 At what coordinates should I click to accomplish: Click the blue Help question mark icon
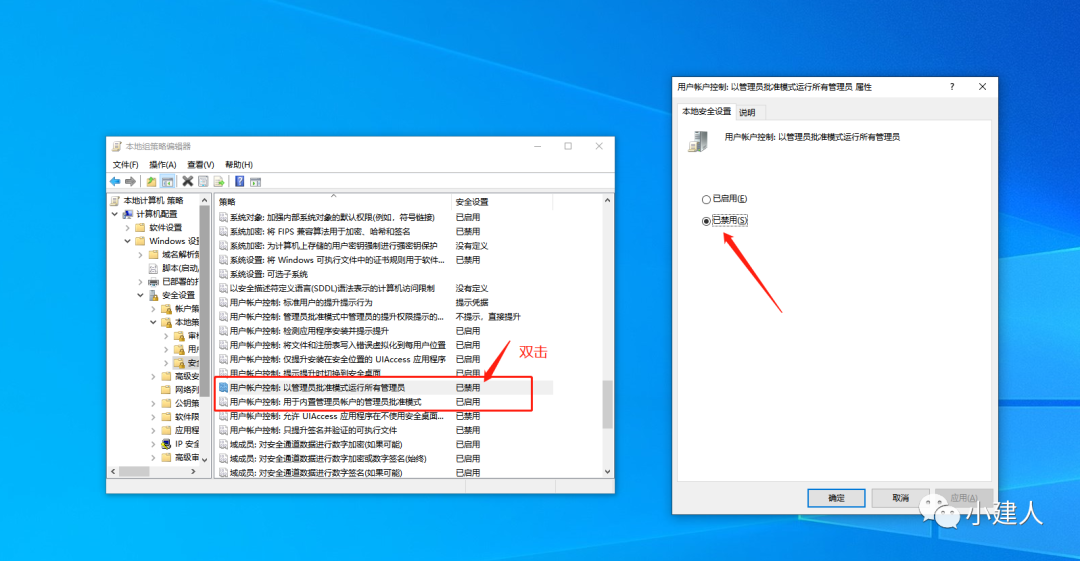tap(239, 181)
